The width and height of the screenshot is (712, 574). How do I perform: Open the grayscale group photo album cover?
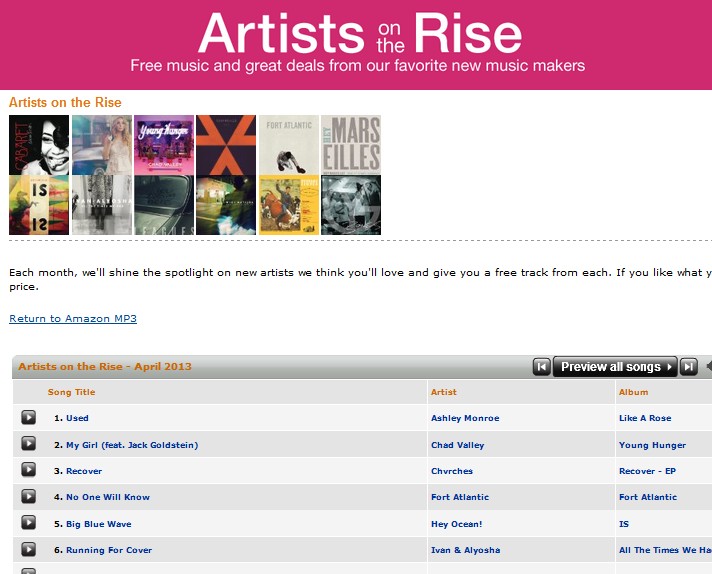click(x=351, y=205)
